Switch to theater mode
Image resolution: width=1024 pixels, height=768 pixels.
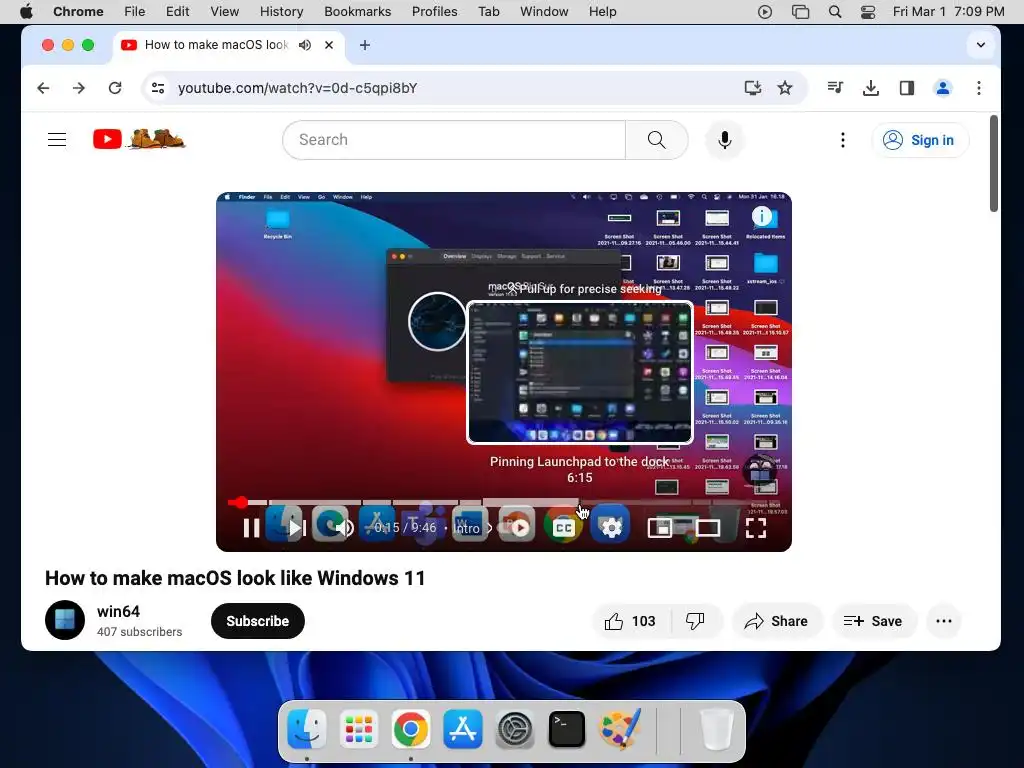pyautogui.click(x=708, y=528)
